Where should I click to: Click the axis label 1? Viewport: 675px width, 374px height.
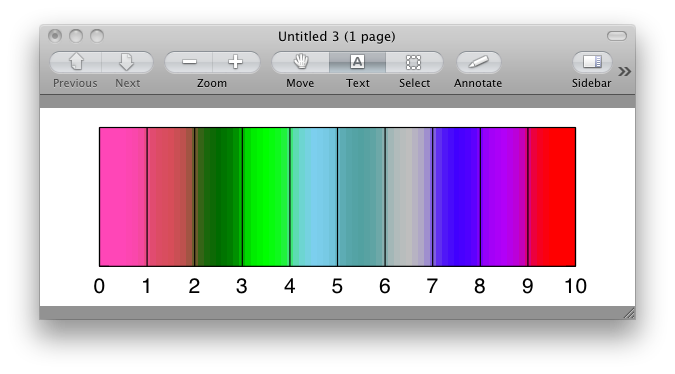click(x=146, y=286)
